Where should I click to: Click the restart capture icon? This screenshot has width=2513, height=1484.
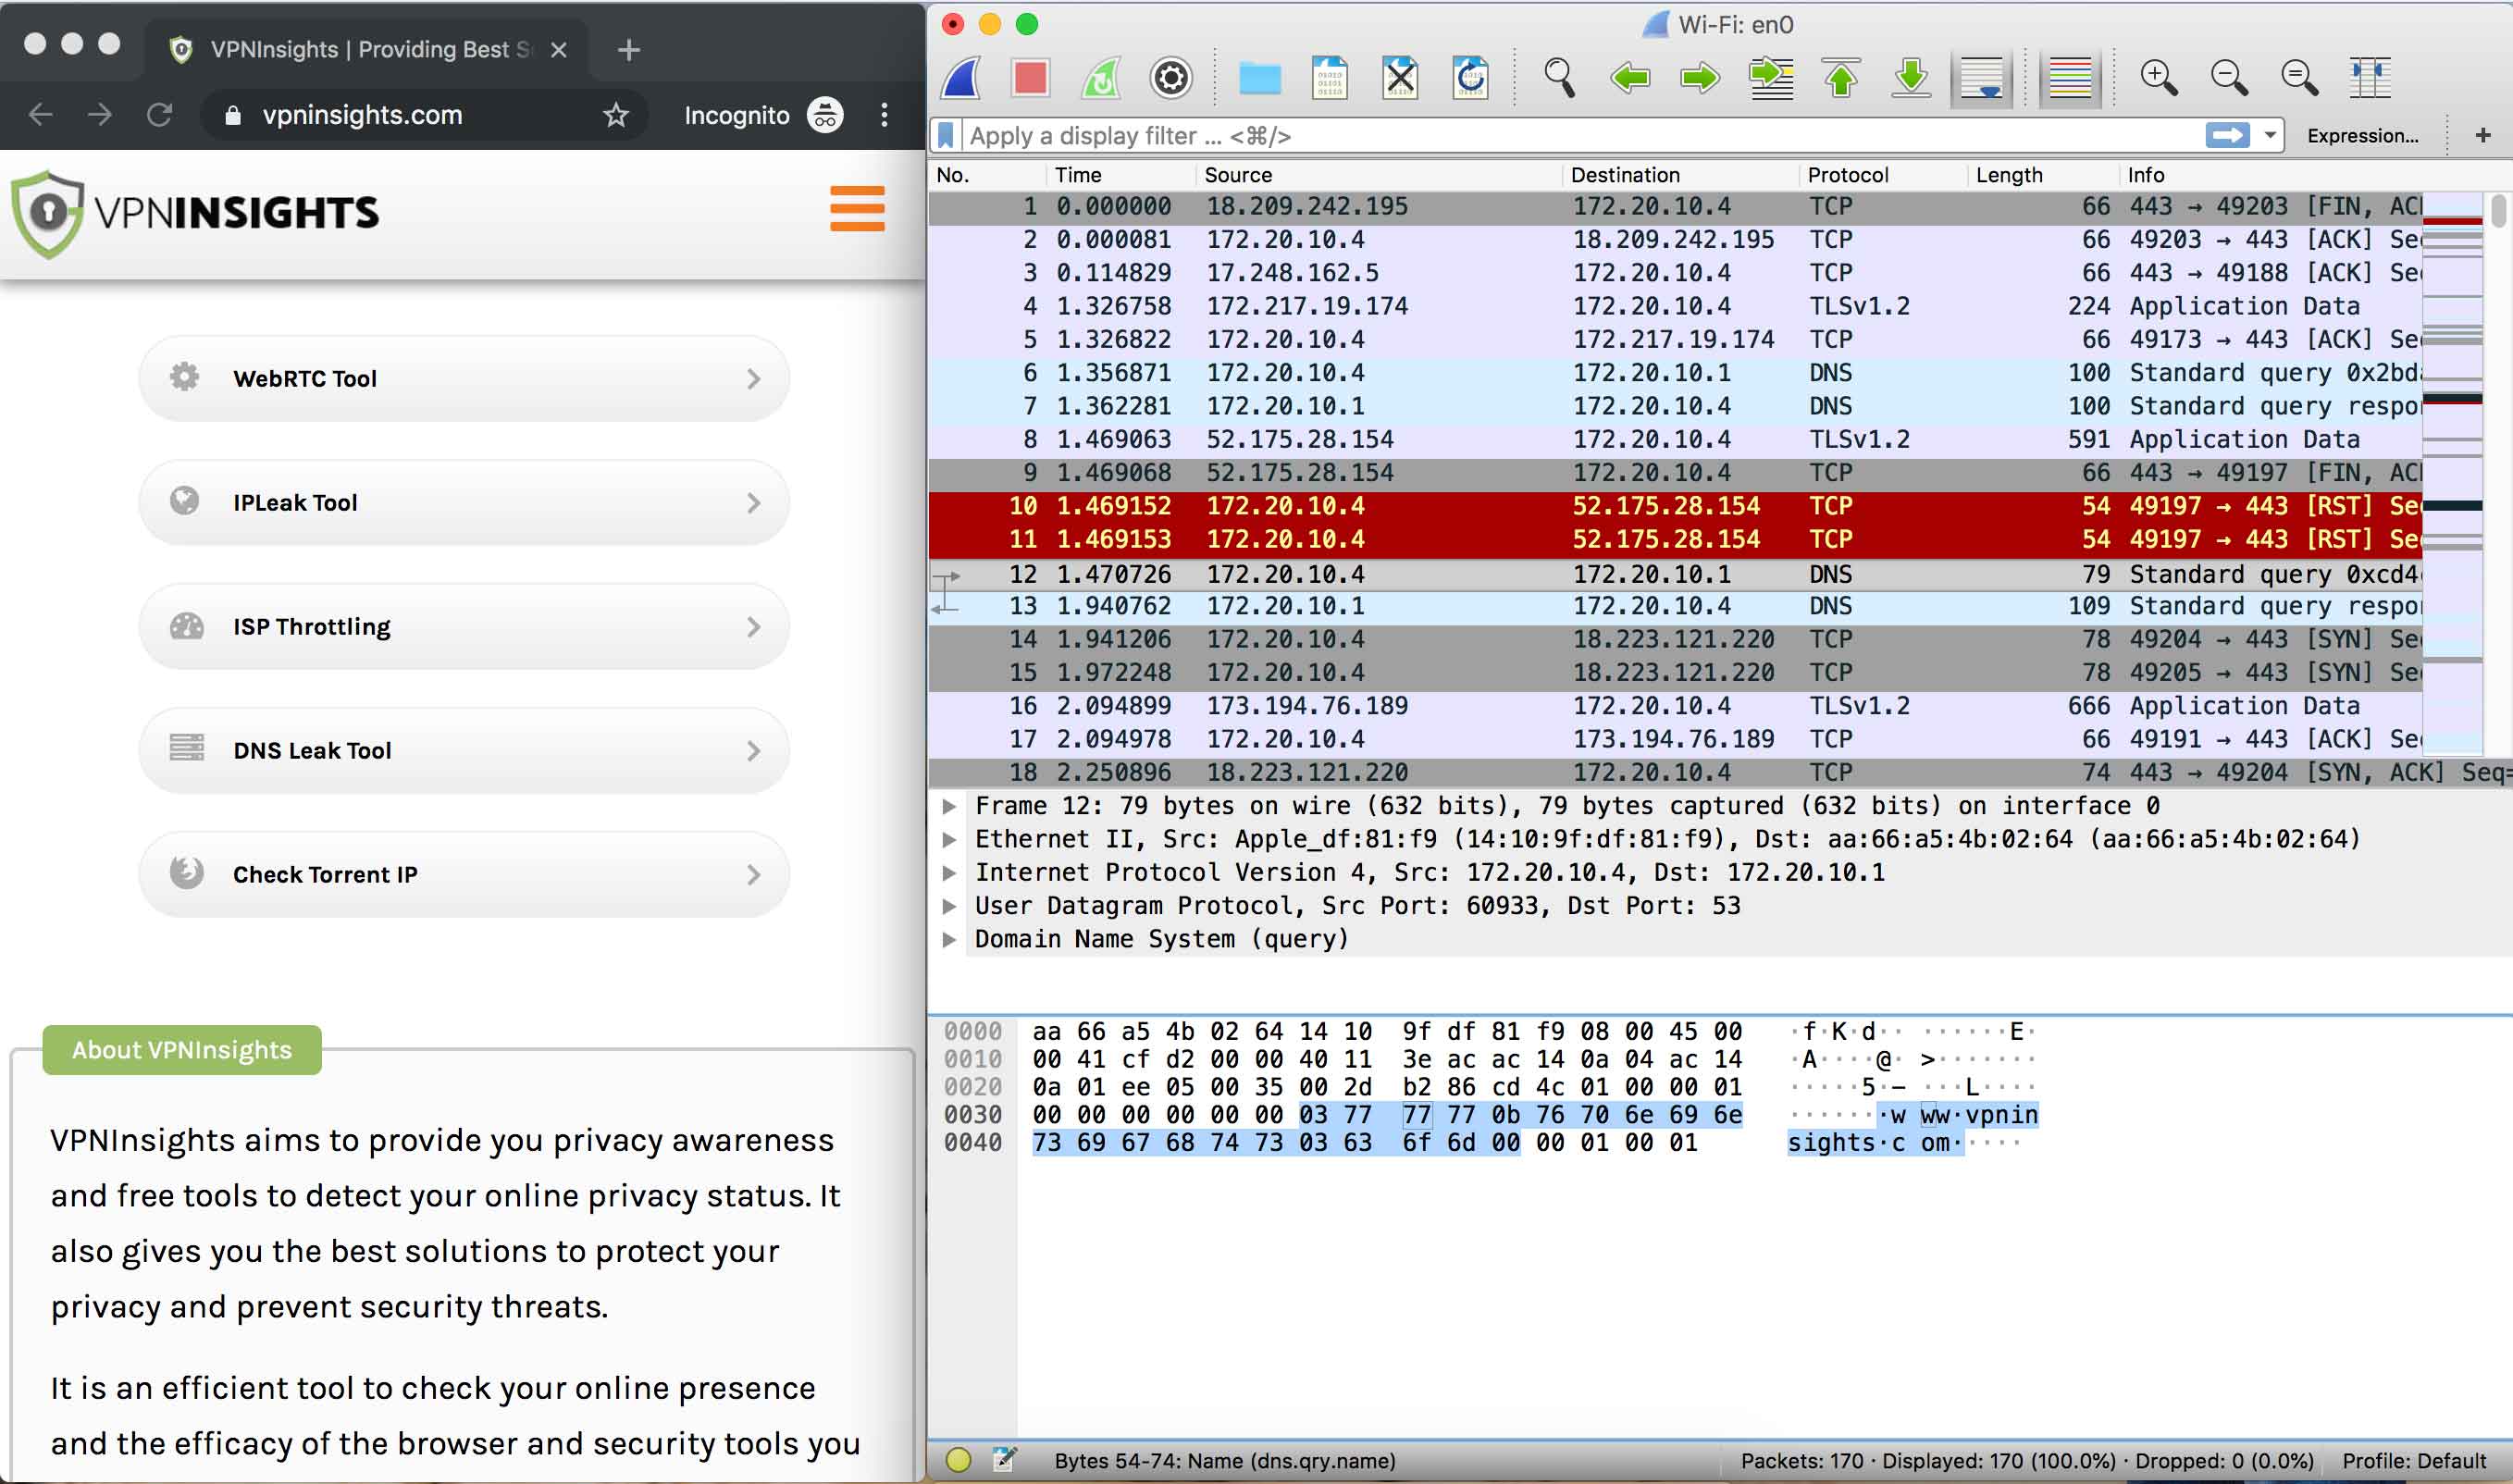pos(1098,76)
